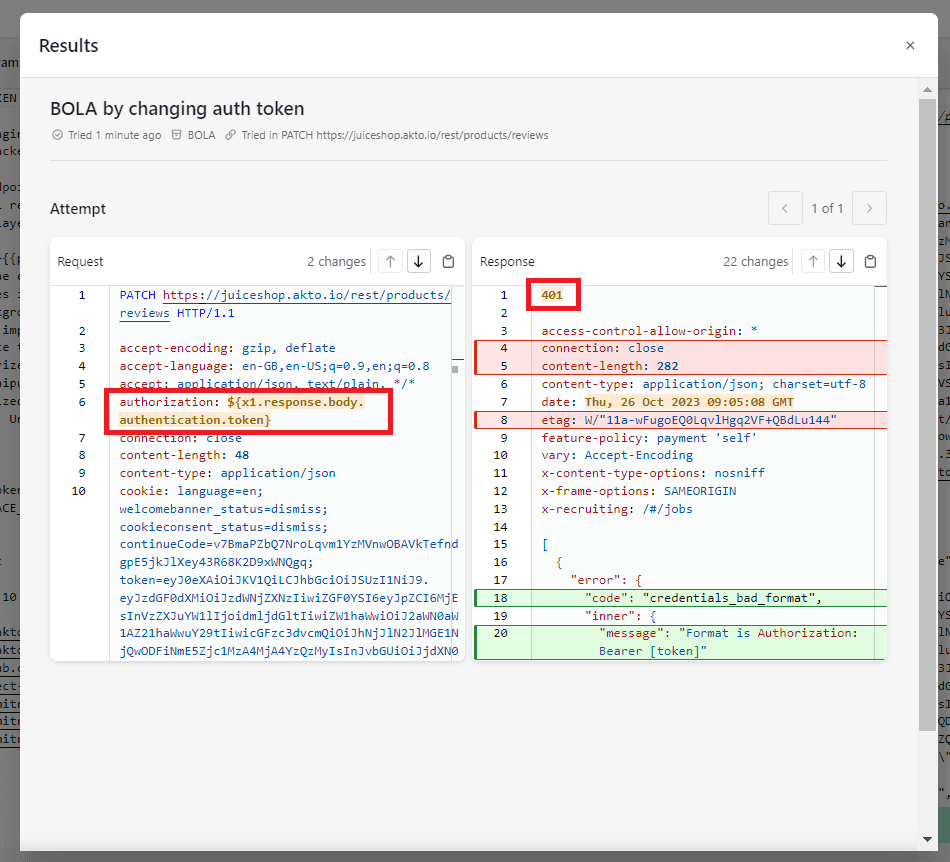Click 'x-recruiting: /#/jobs' line

[x=617, y=509]
